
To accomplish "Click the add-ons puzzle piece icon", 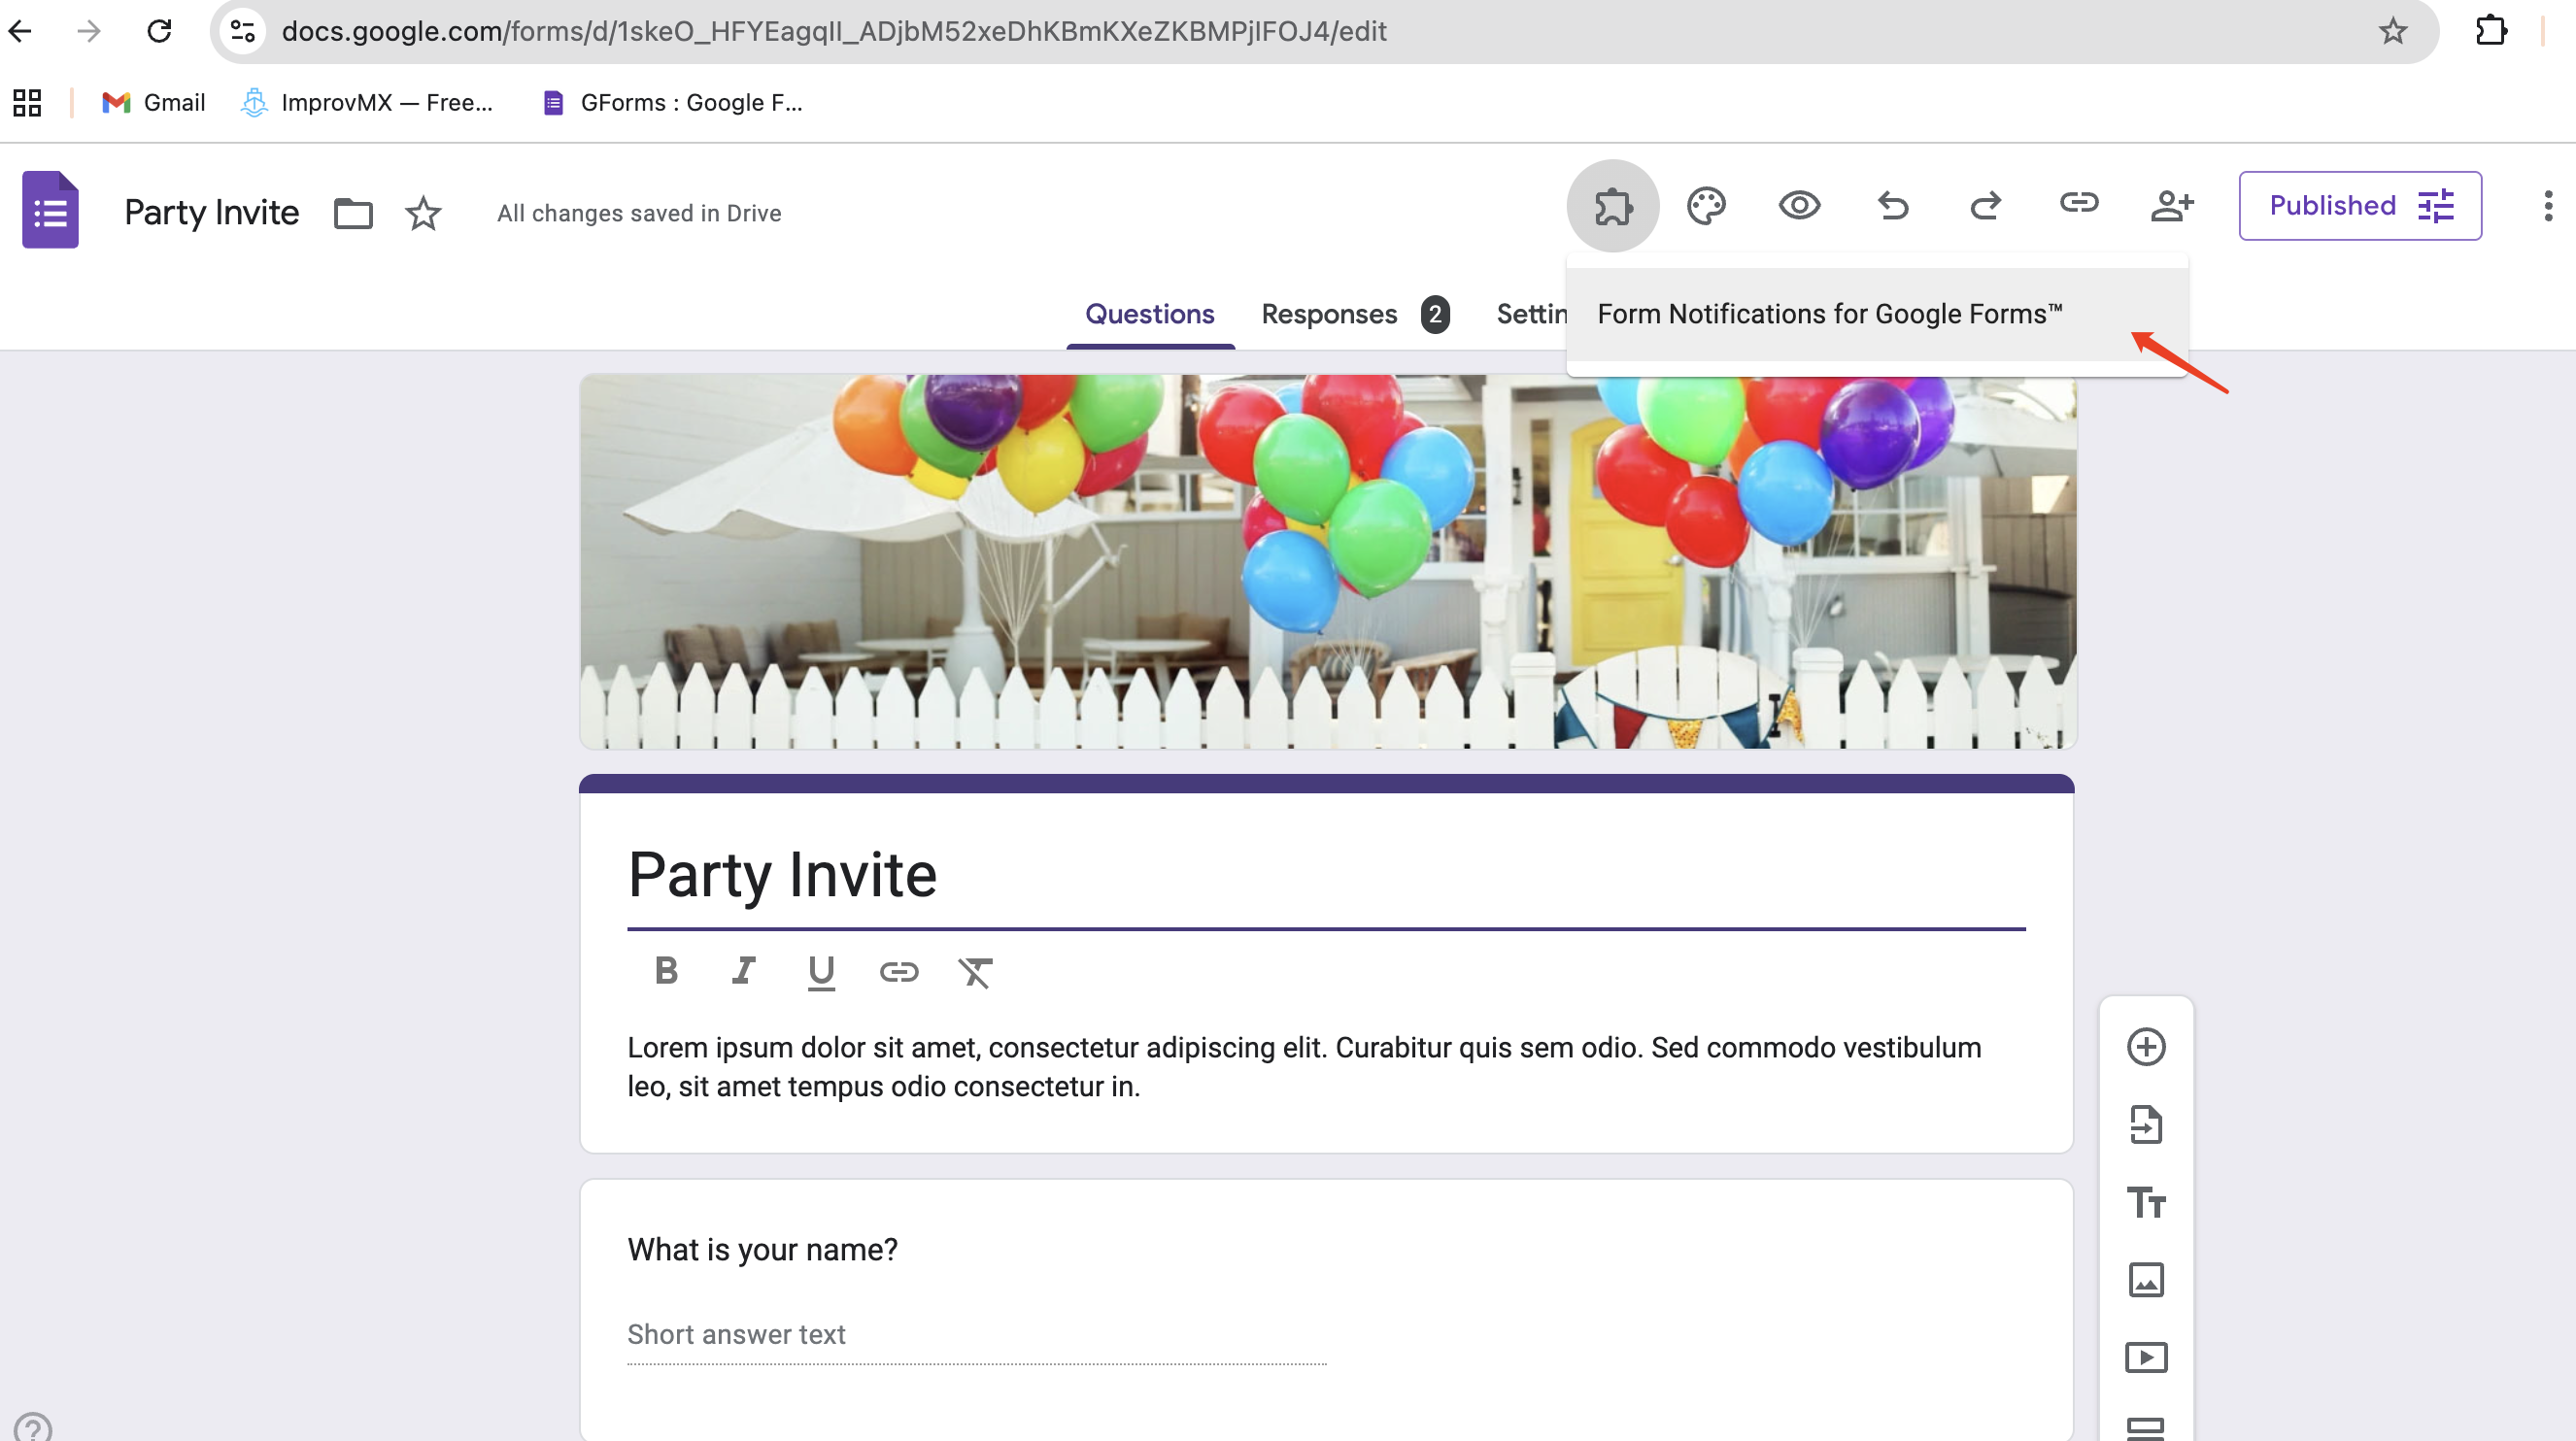I will point(1612,206).
